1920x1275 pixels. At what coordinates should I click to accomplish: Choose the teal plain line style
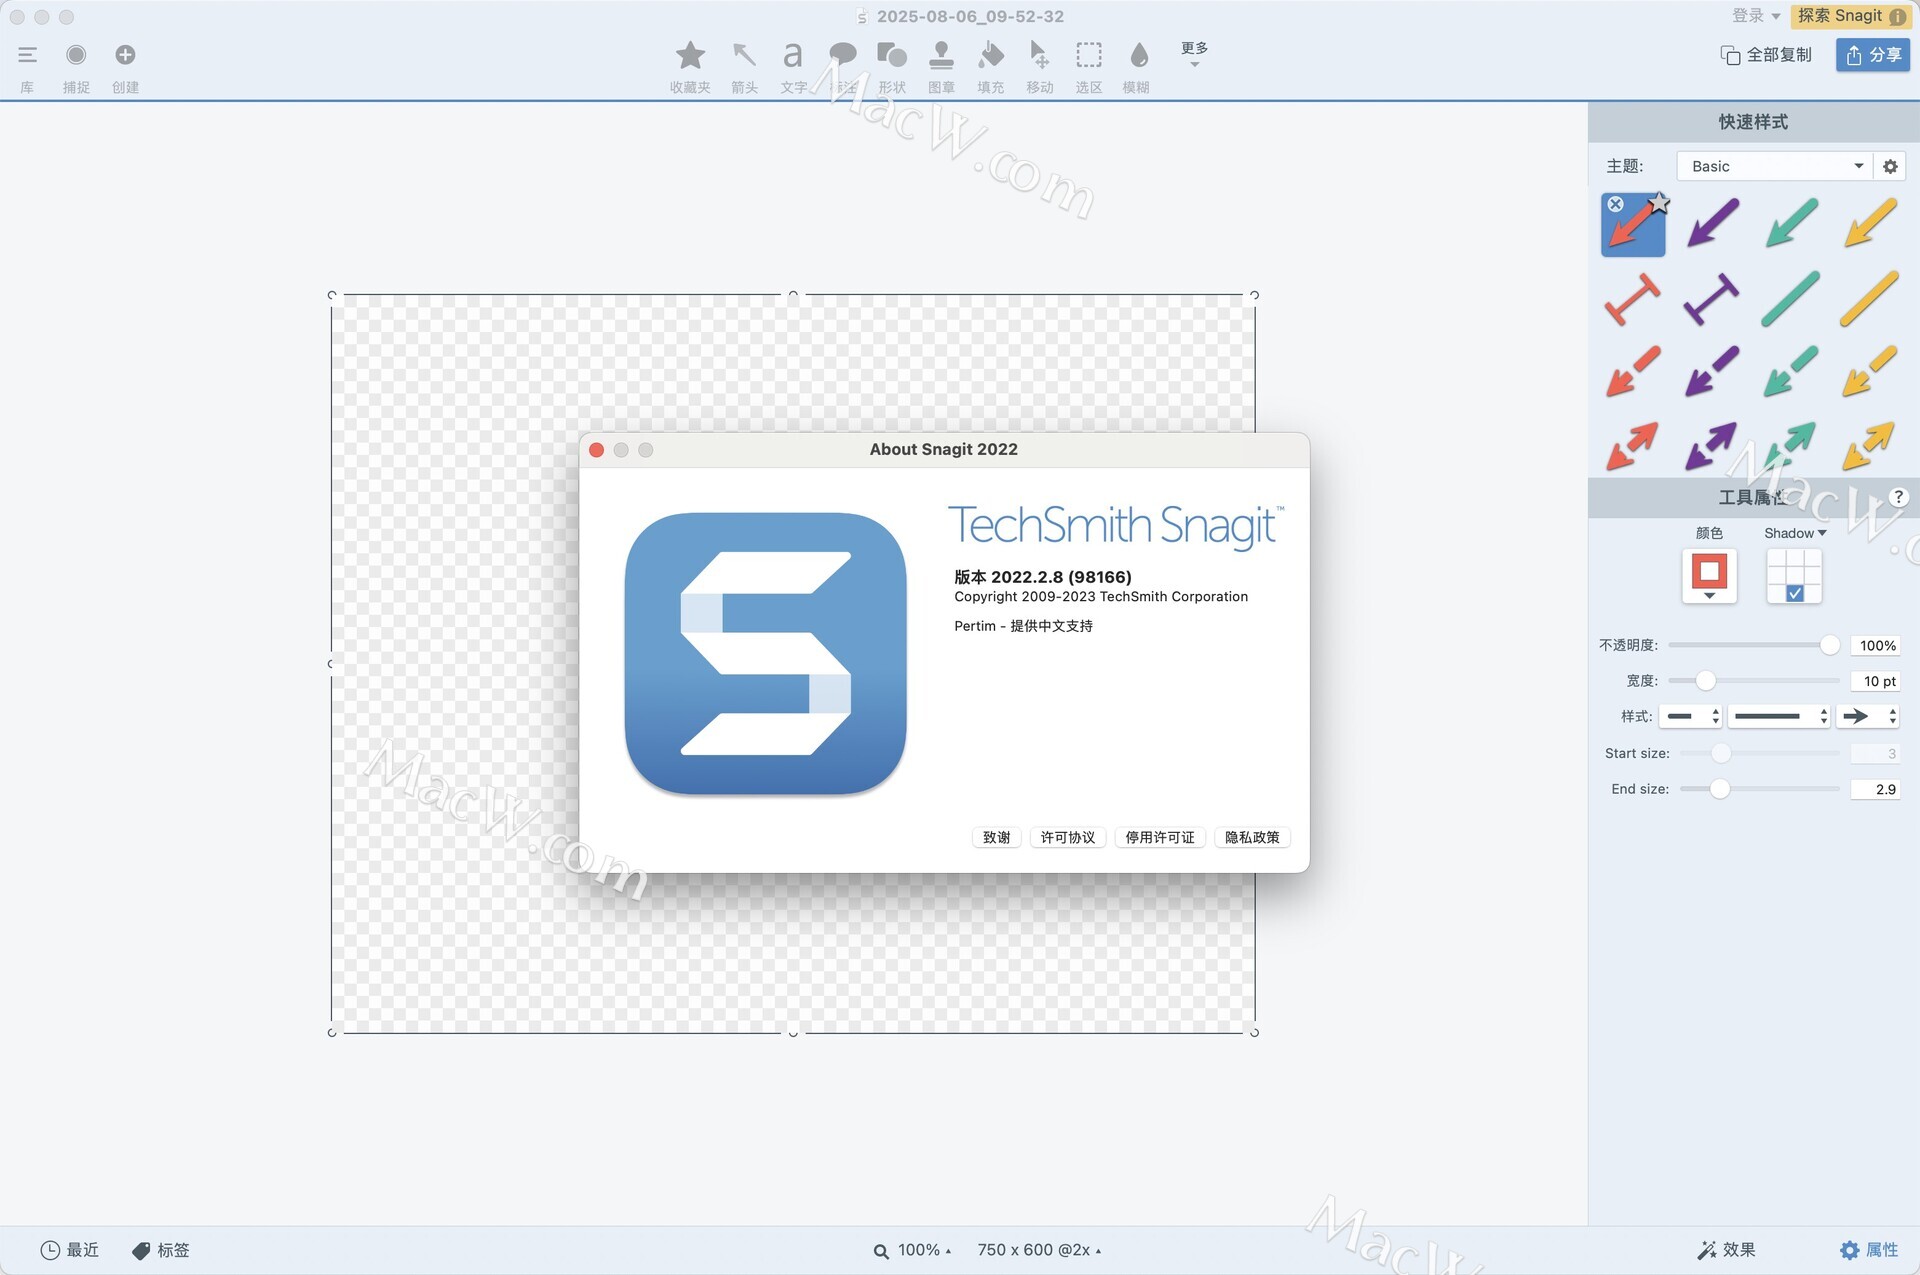(x=1791, y=298)
